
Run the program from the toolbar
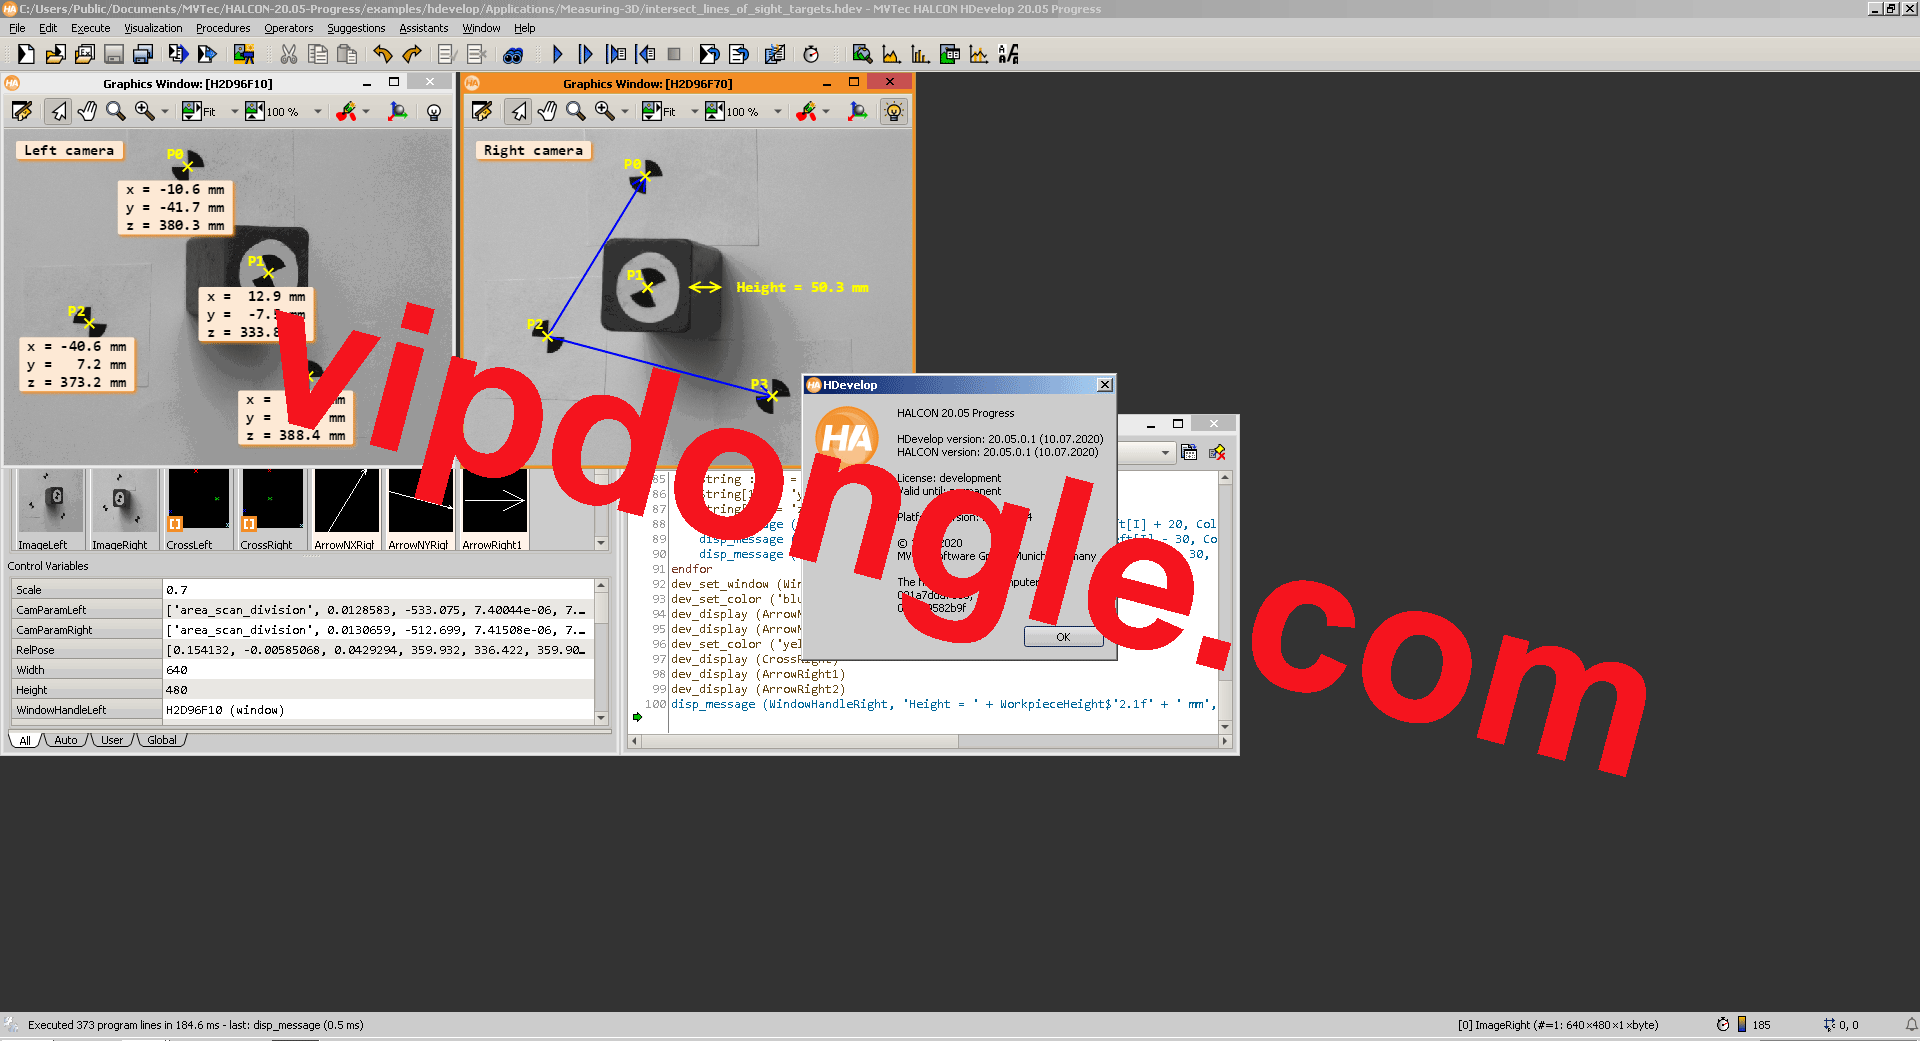coord(558,54)
